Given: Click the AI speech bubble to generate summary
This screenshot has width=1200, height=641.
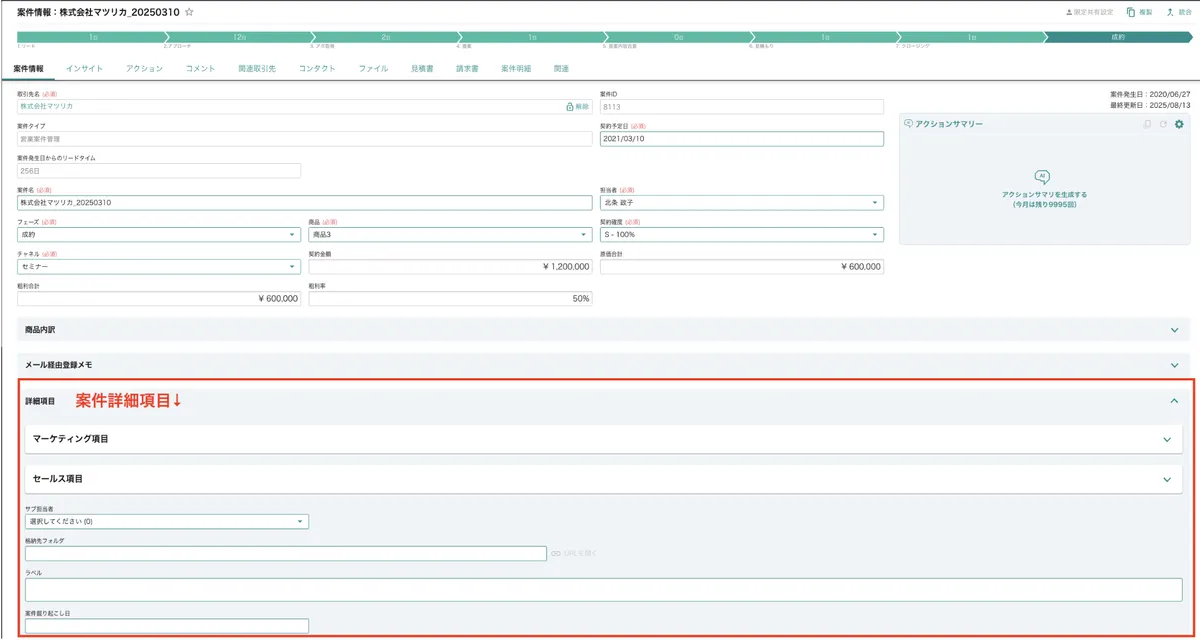Looking at the screenshot, I should click(x=1043, y=177).
